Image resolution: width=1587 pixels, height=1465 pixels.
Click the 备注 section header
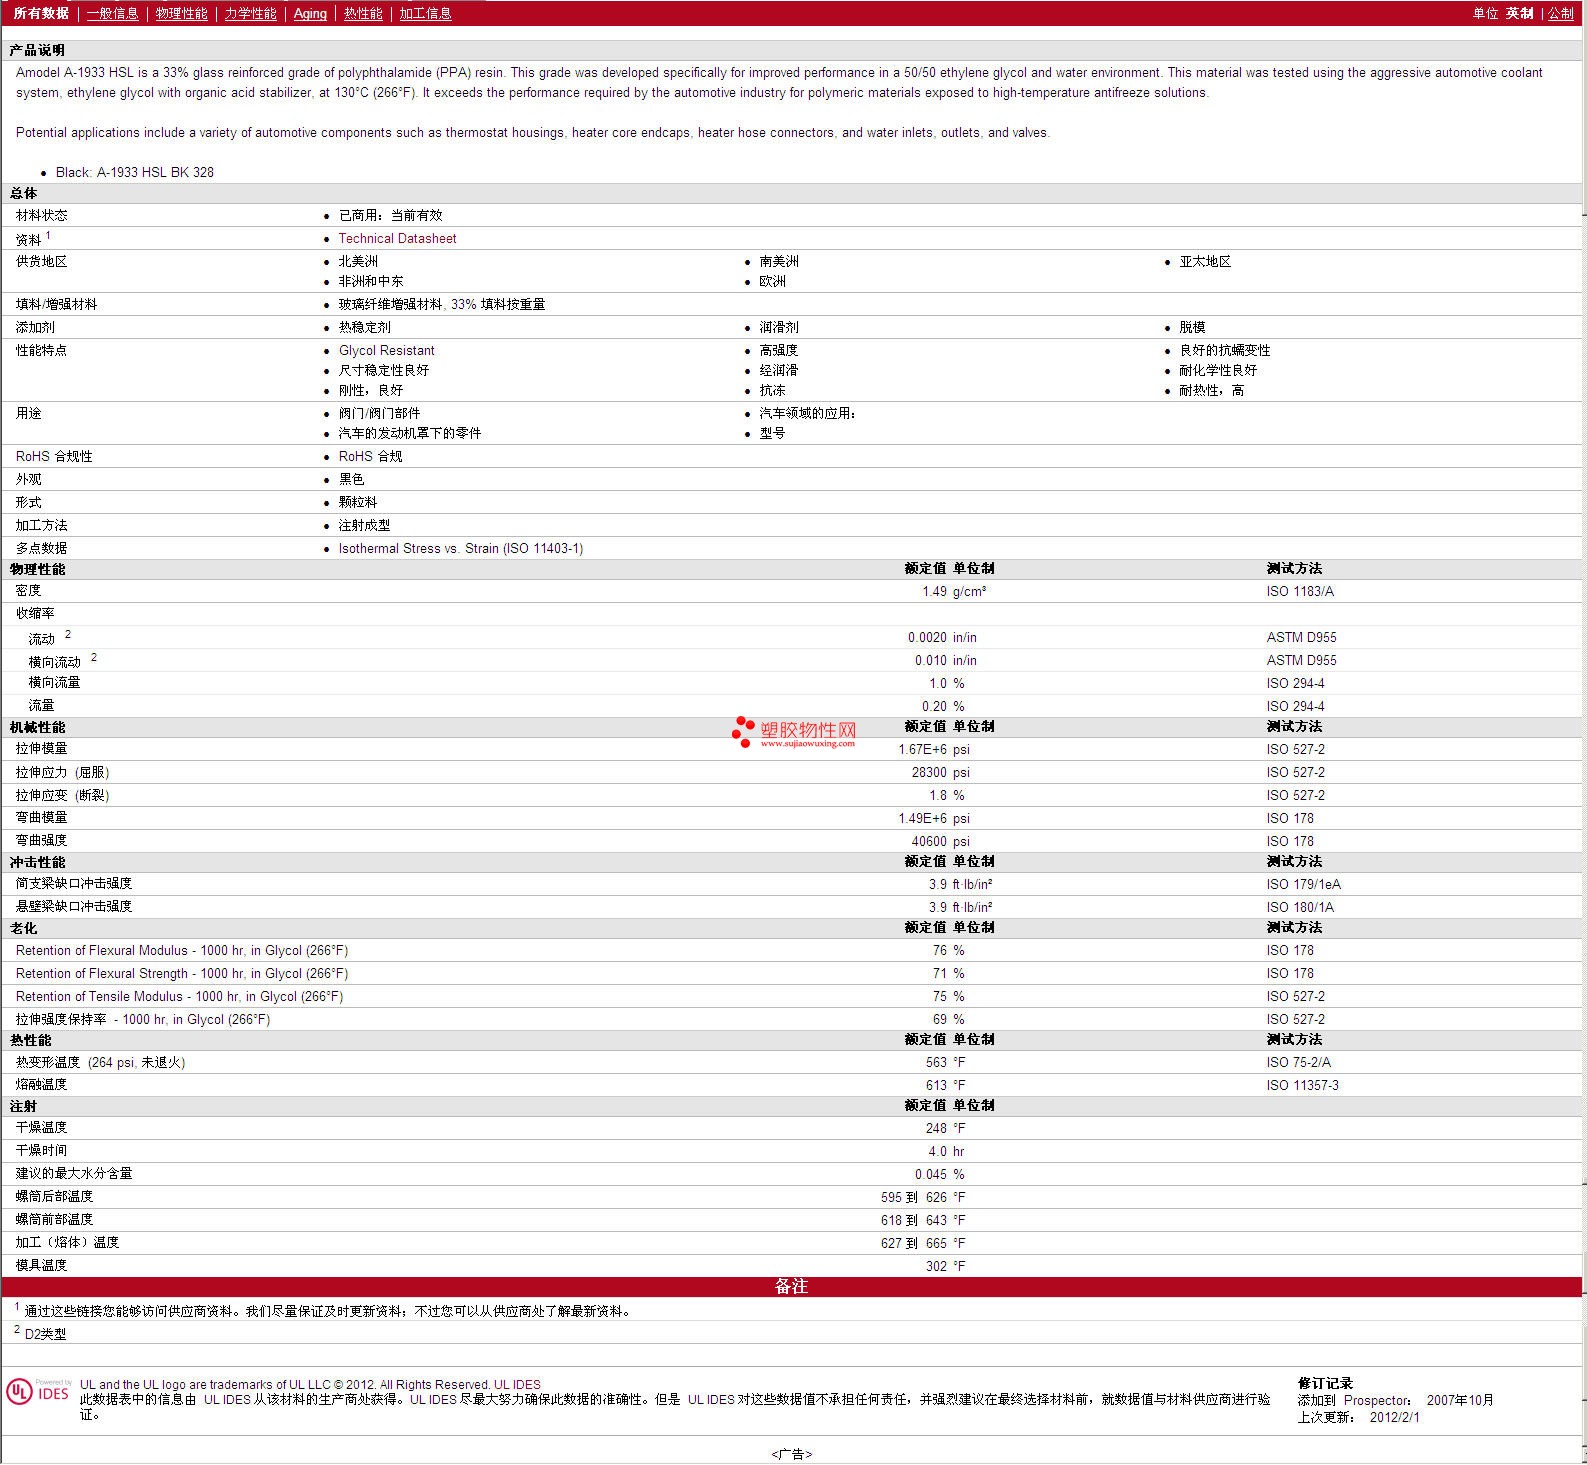coord(791,1286)
